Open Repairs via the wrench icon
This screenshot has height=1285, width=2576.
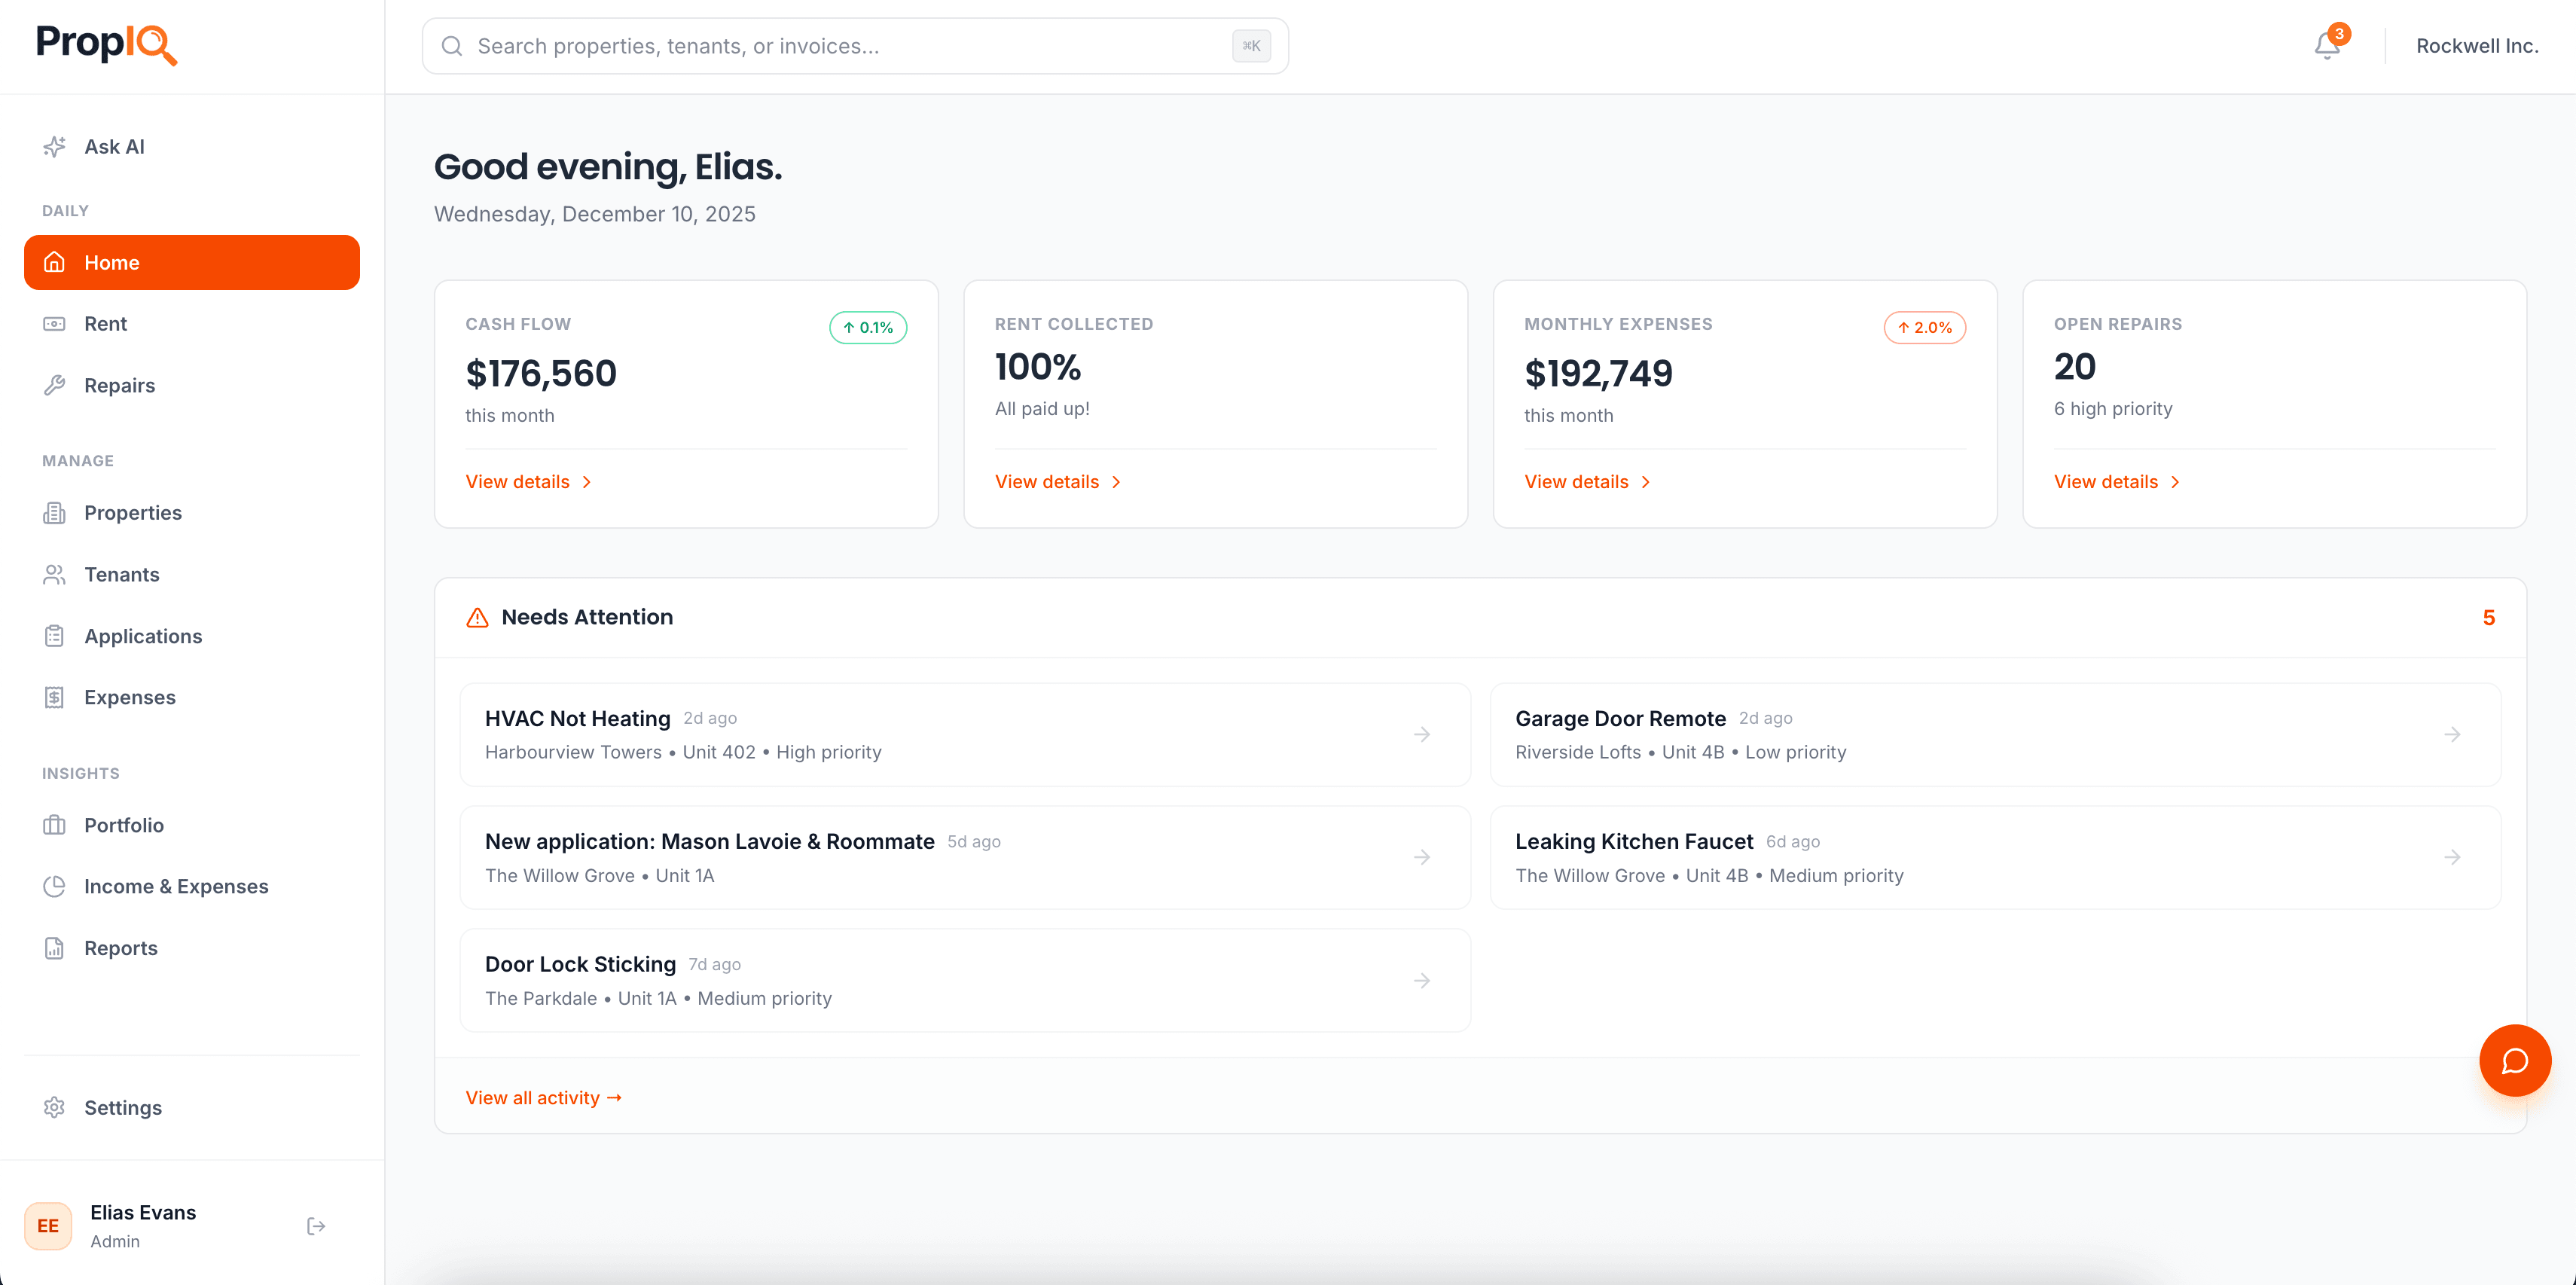click(55, 385)
